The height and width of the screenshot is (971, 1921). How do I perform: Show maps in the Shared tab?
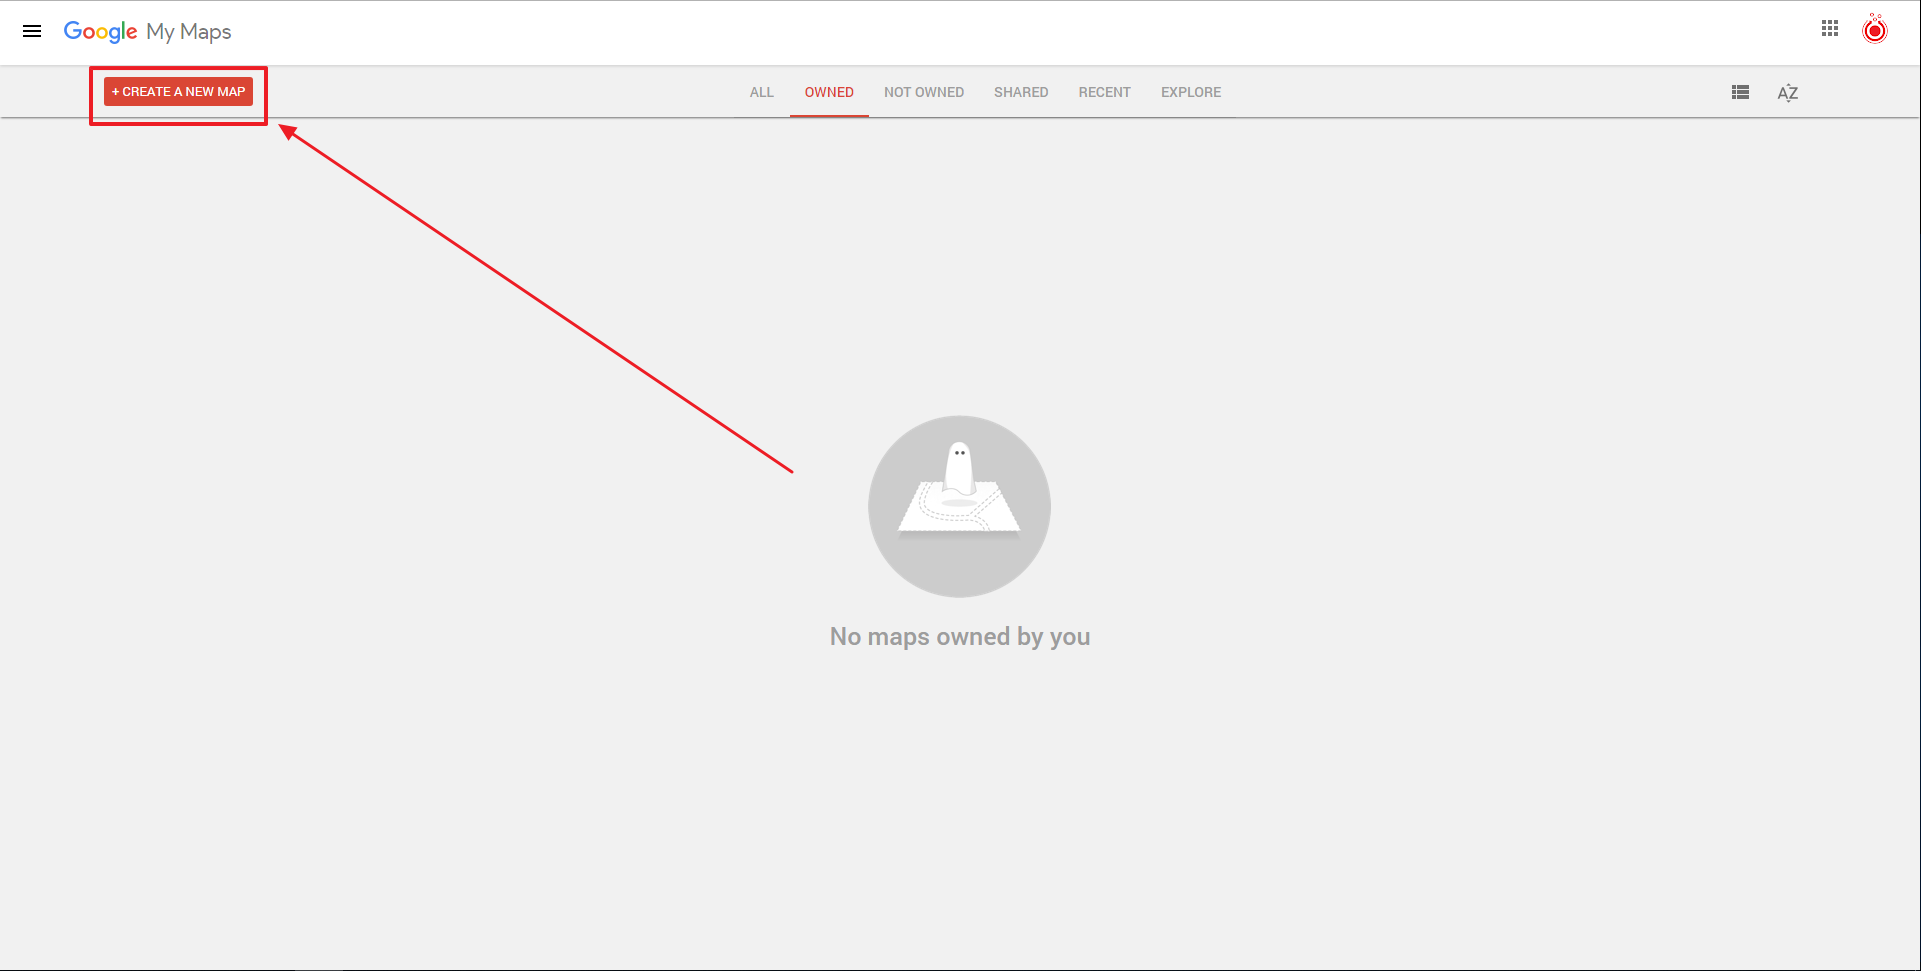pyautogui.click(x=1020, y=92)
